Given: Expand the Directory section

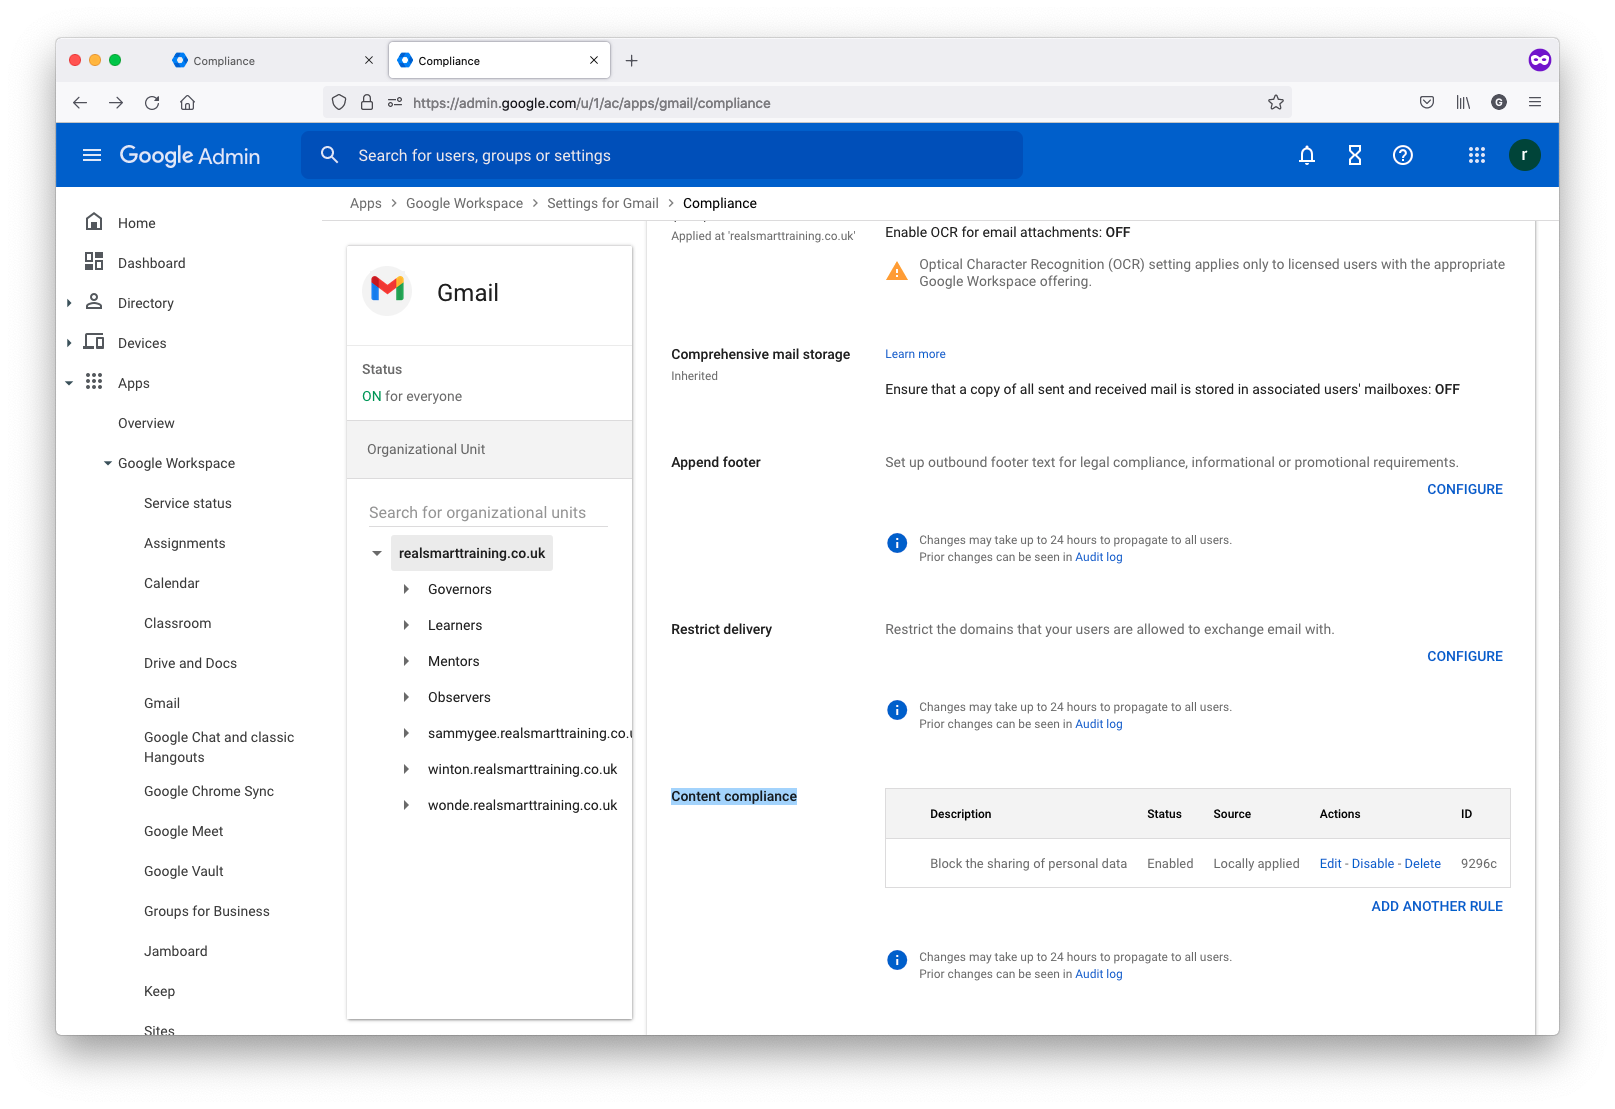Looking at the screenshot, I should (69, 303).
